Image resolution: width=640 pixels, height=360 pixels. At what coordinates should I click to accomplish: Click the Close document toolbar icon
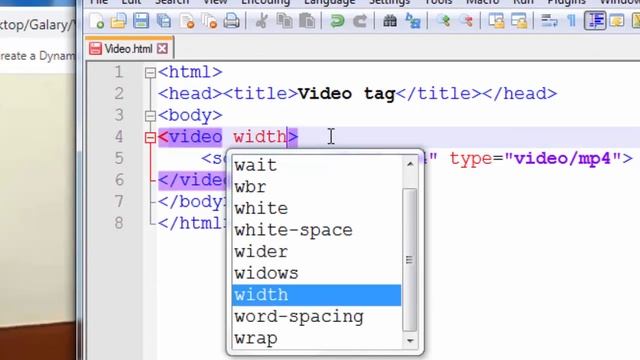(187, 20)
